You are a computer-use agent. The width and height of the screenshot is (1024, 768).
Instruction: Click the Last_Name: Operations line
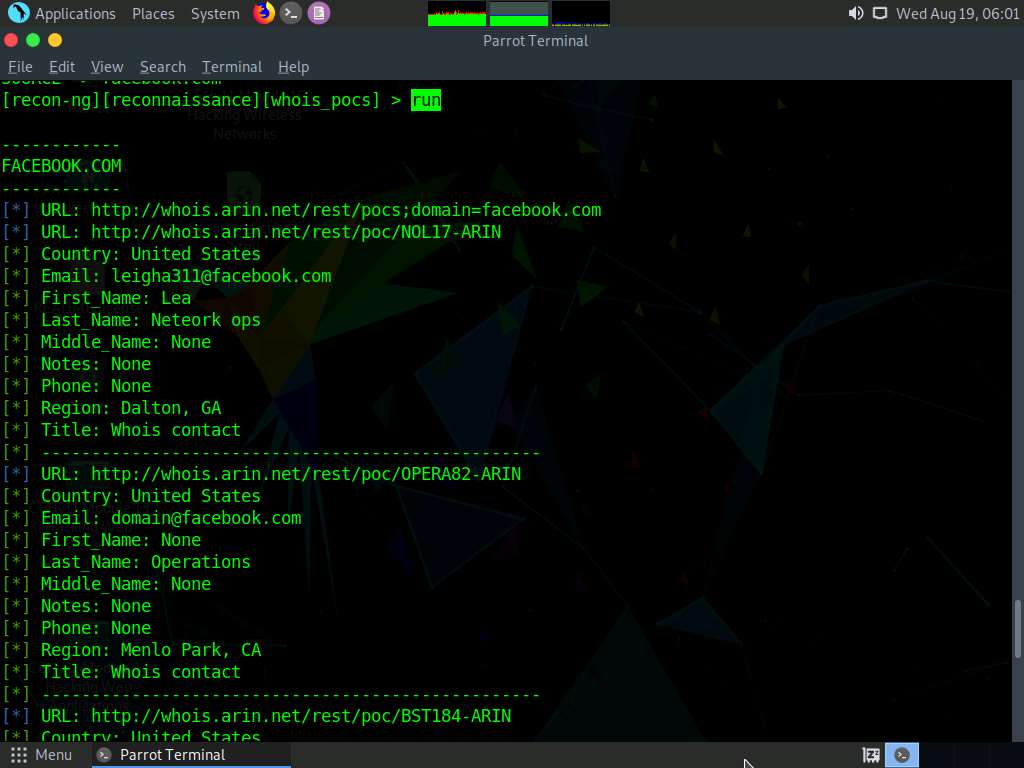click(x=146, y=562)
